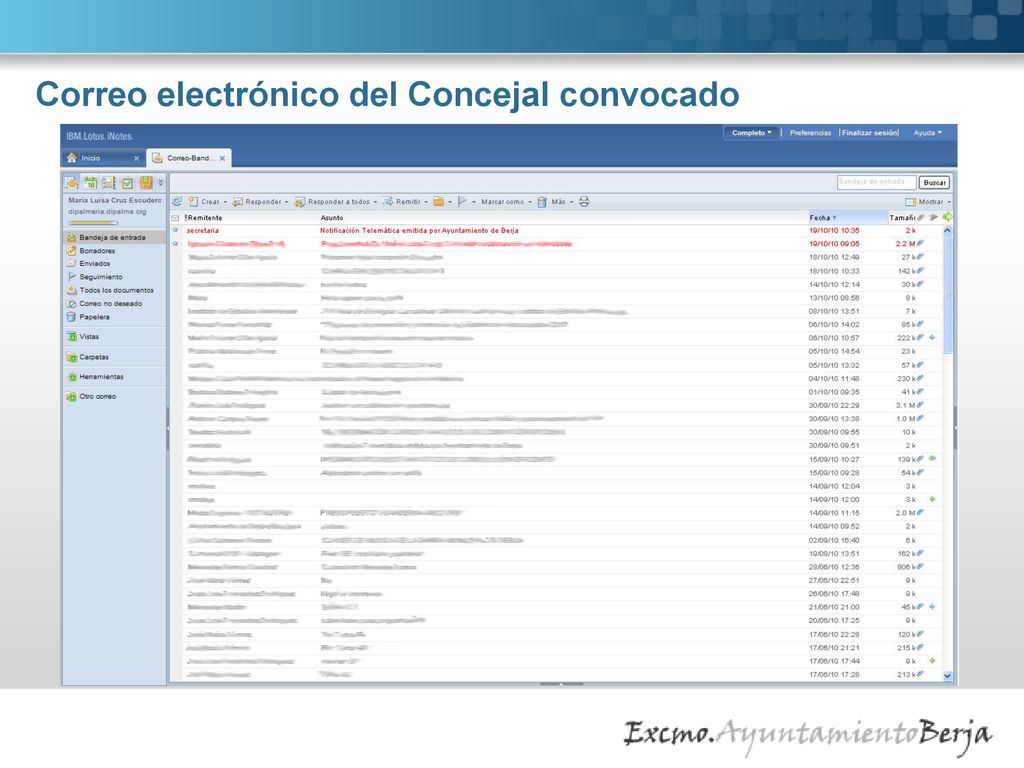This screenshot has height=768, width=1024.
Task: Open the Más dropdown menu
Action: tap(562, 202)
